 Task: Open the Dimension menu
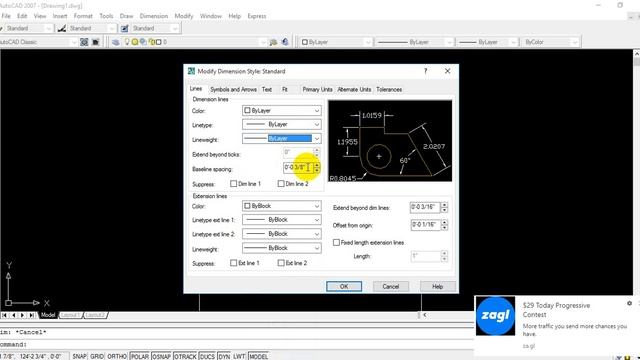pos(154,16)
